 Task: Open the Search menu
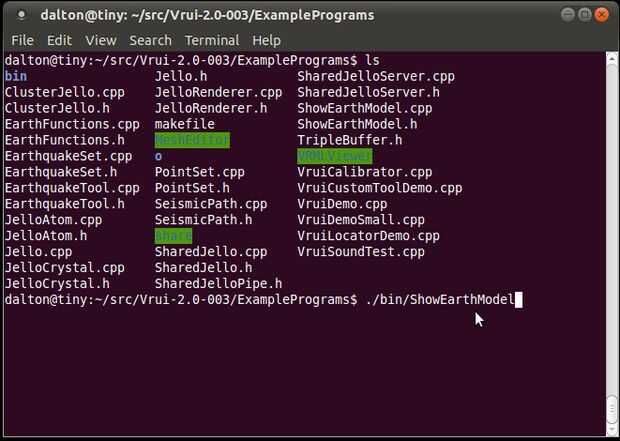click(x=150, y=40)
